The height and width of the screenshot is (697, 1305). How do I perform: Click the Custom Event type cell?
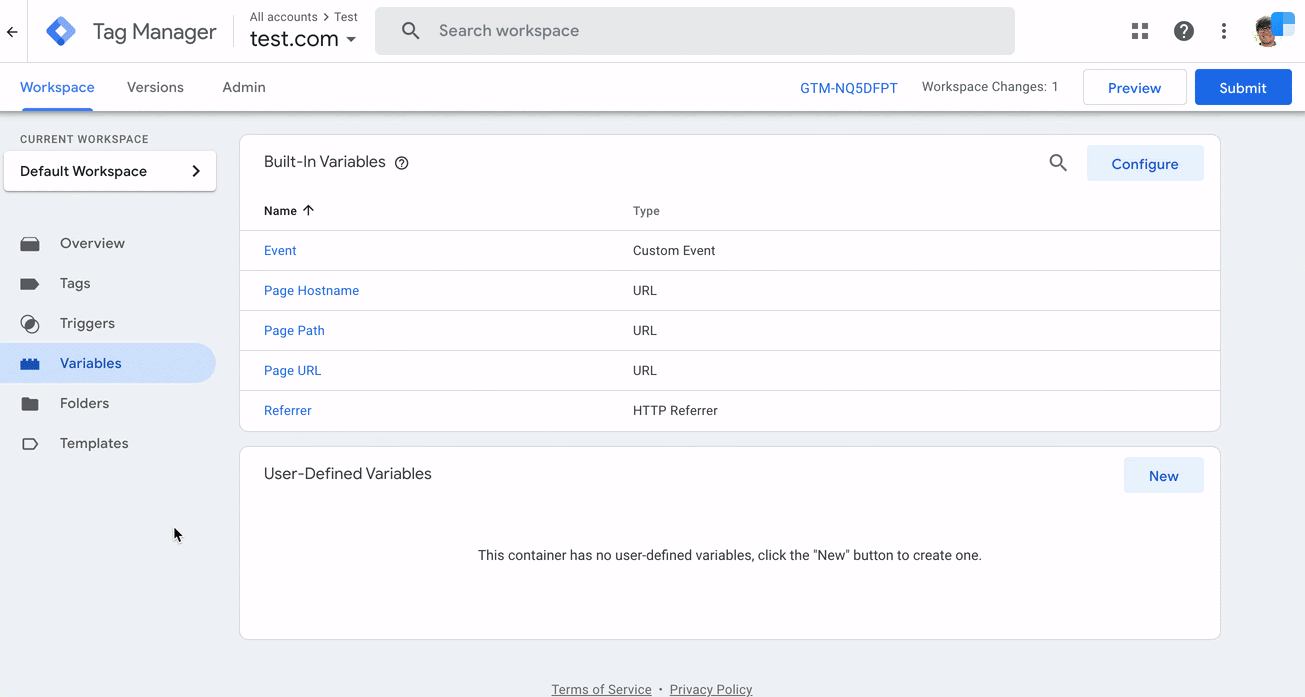pyautogui.click(x=674, y=251)
